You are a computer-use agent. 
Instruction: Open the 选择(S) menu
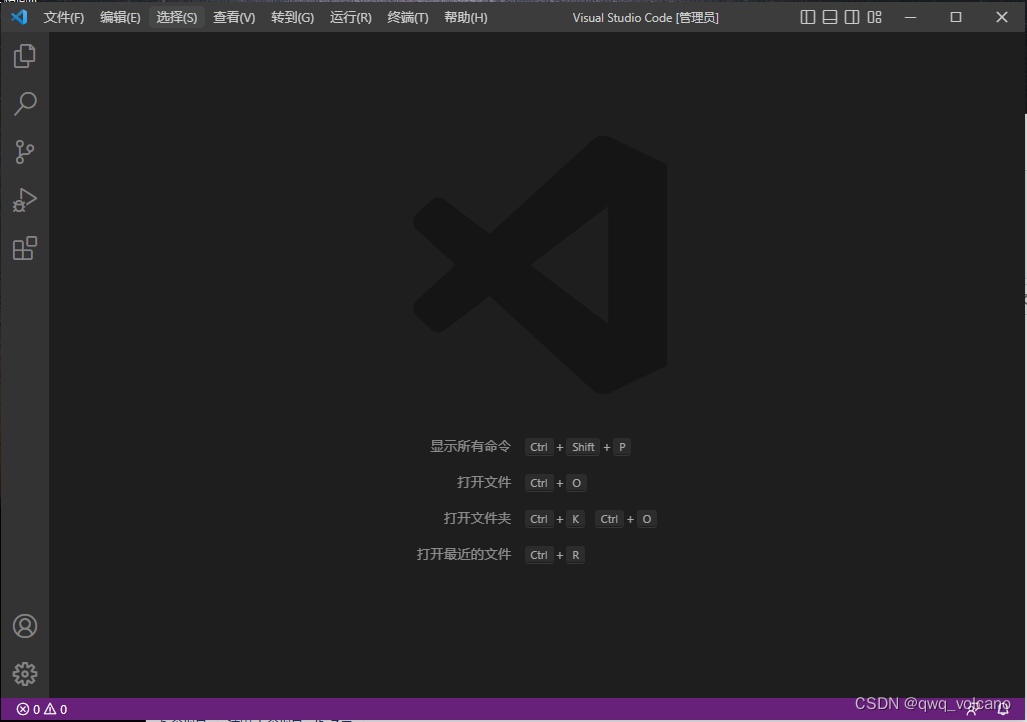tap(177, 18)
